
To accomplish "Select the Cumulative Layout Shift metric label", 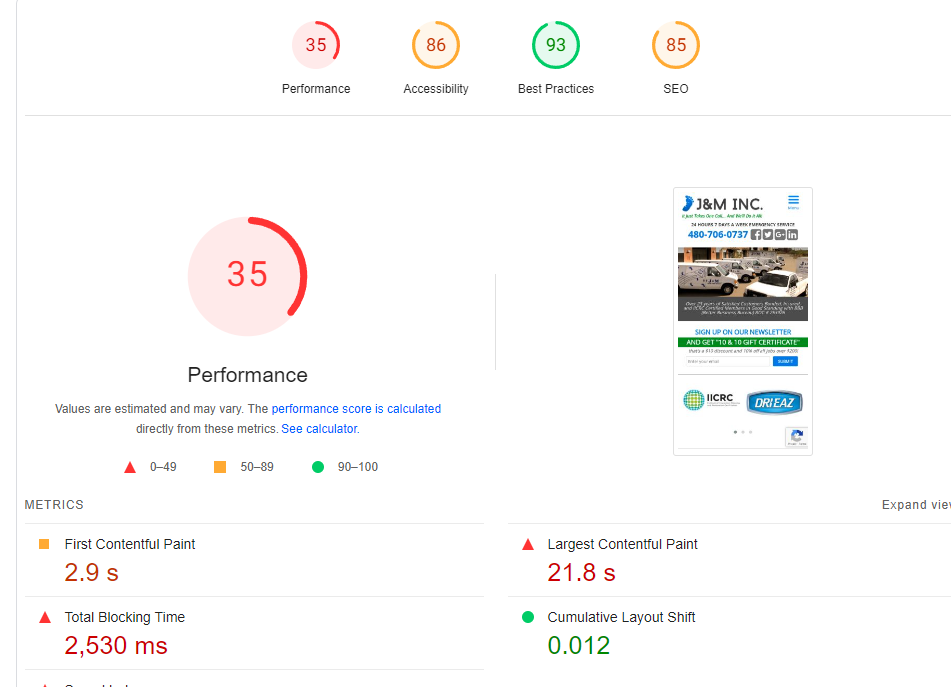I will pyautogui.click(x=621, y=617).
